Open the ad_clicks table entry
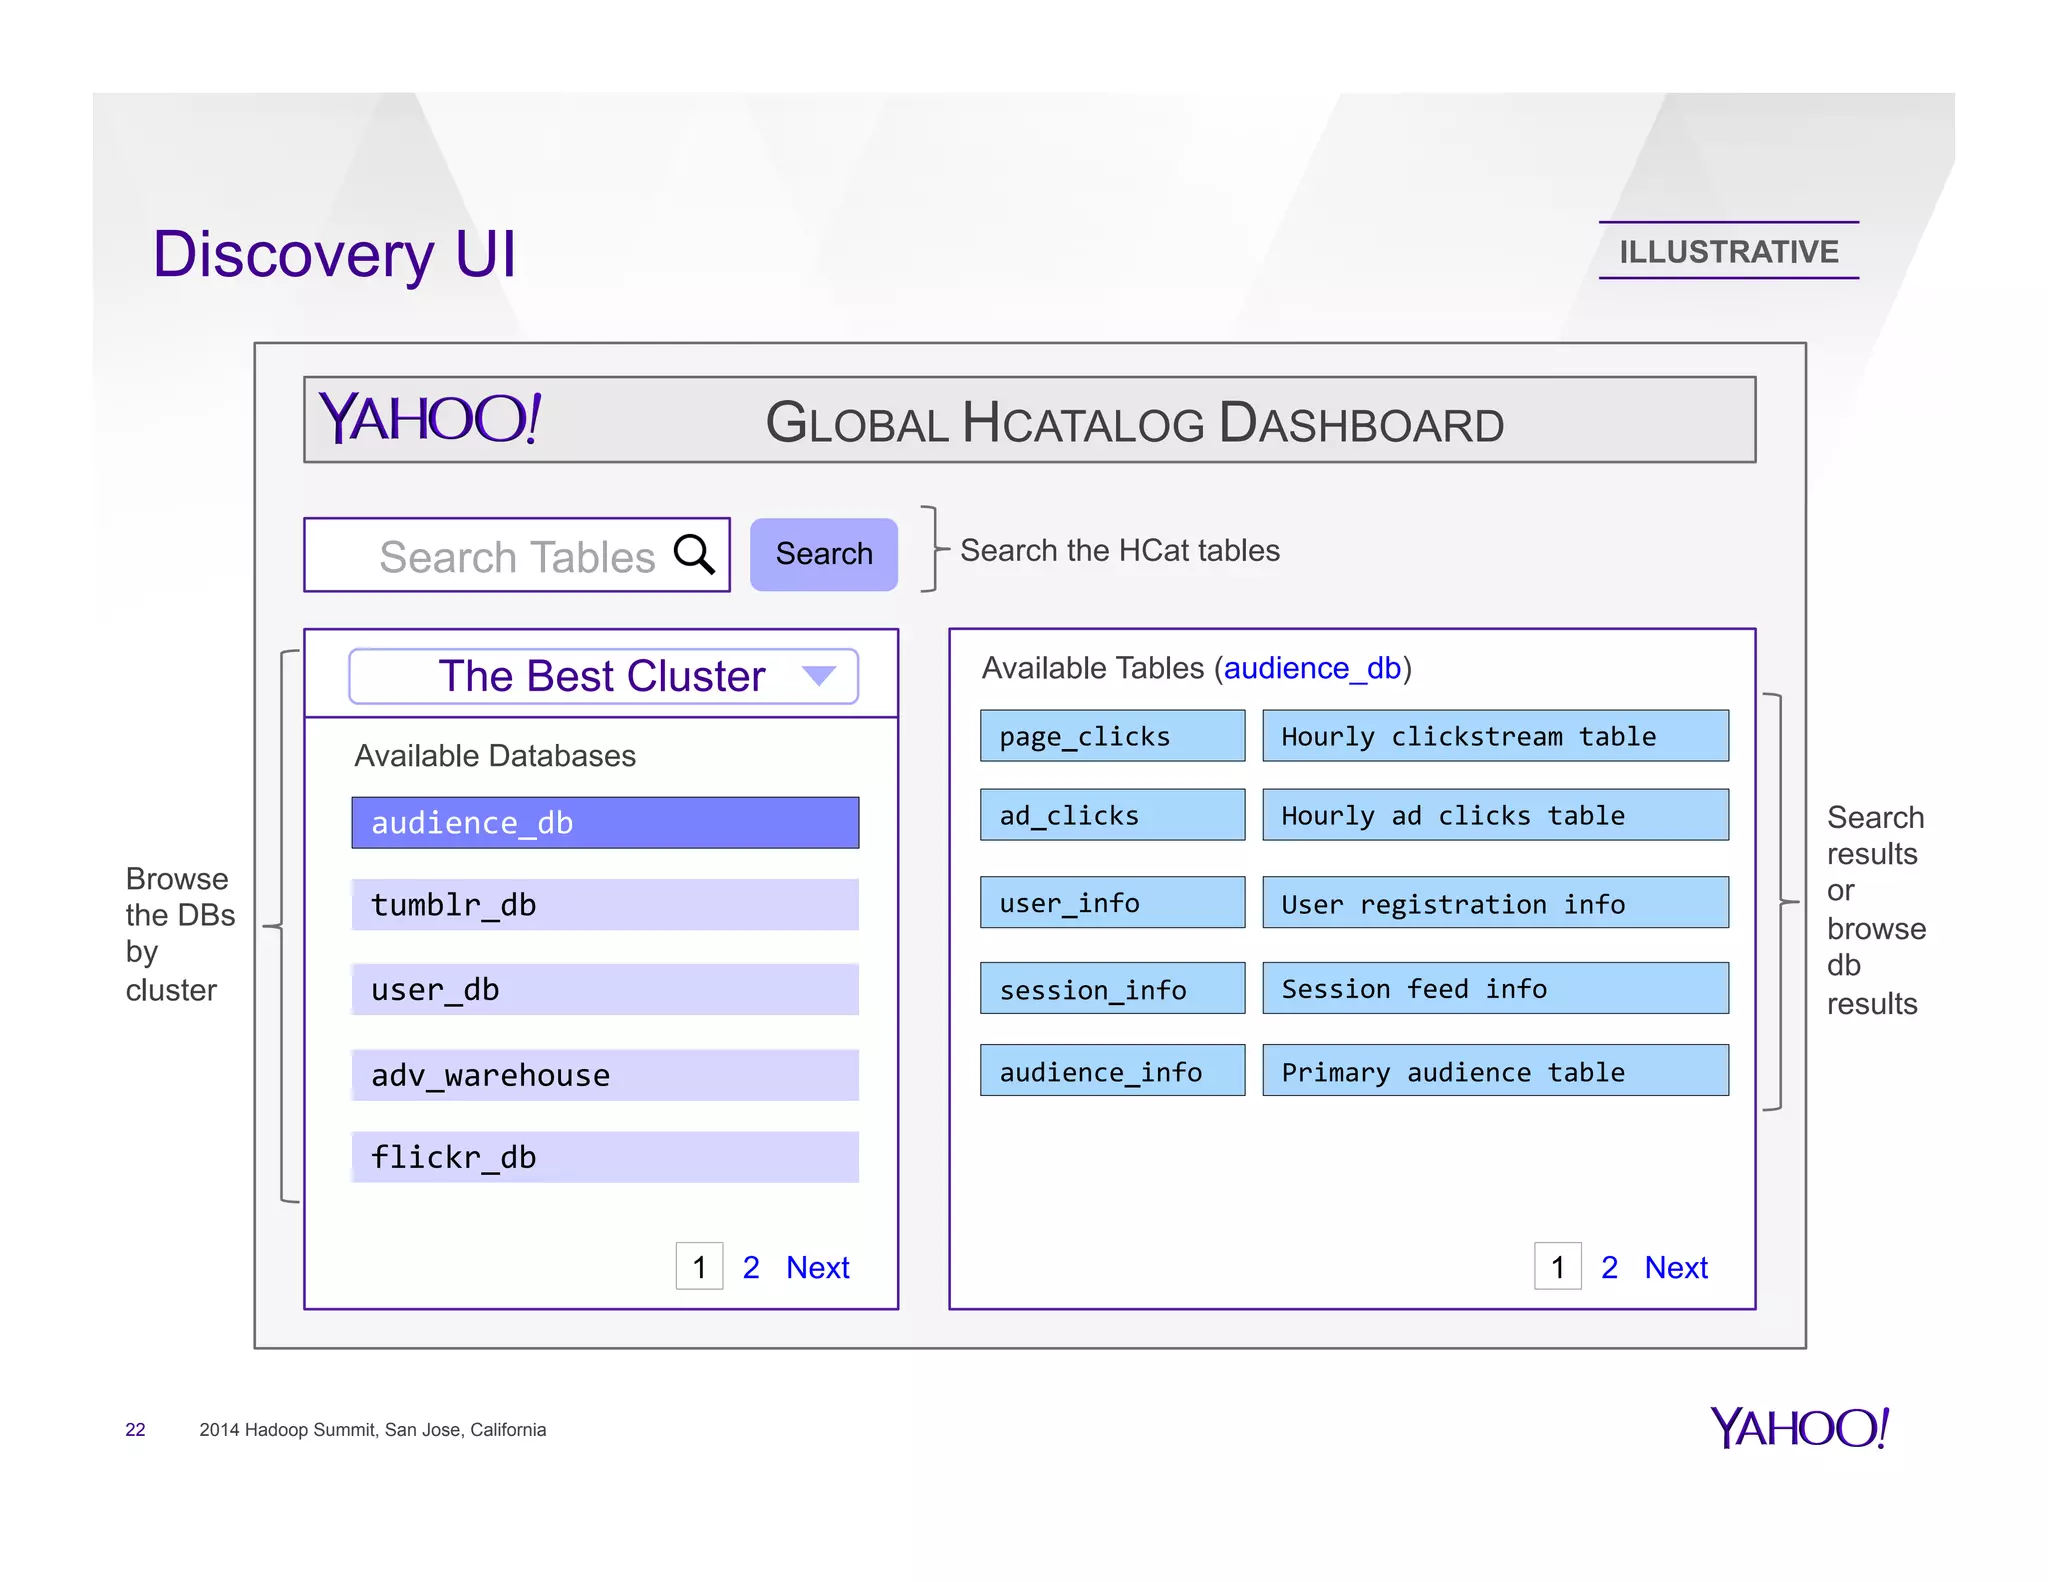This screenshot has width=2048, height=1582. point(1112,815)
